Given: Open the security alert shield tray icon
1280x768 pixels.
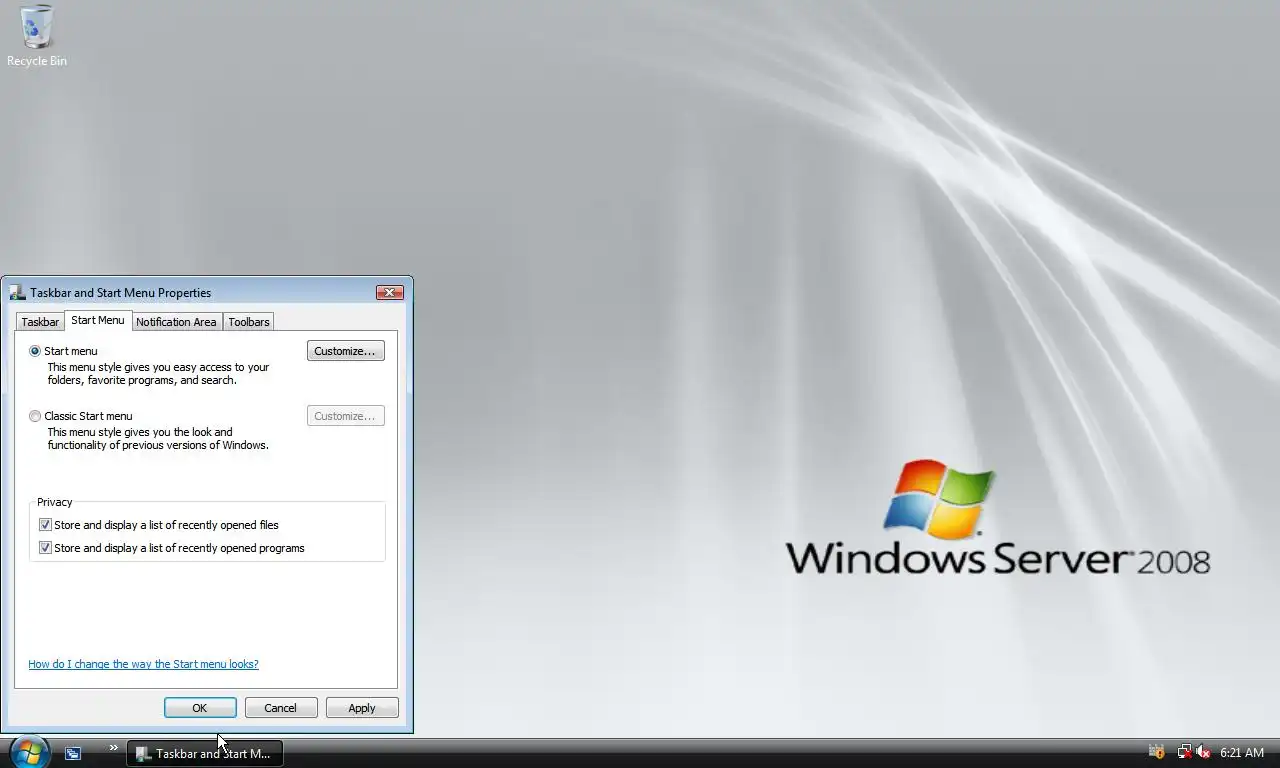Looking at the screenshot, I should pos(1157,752).
